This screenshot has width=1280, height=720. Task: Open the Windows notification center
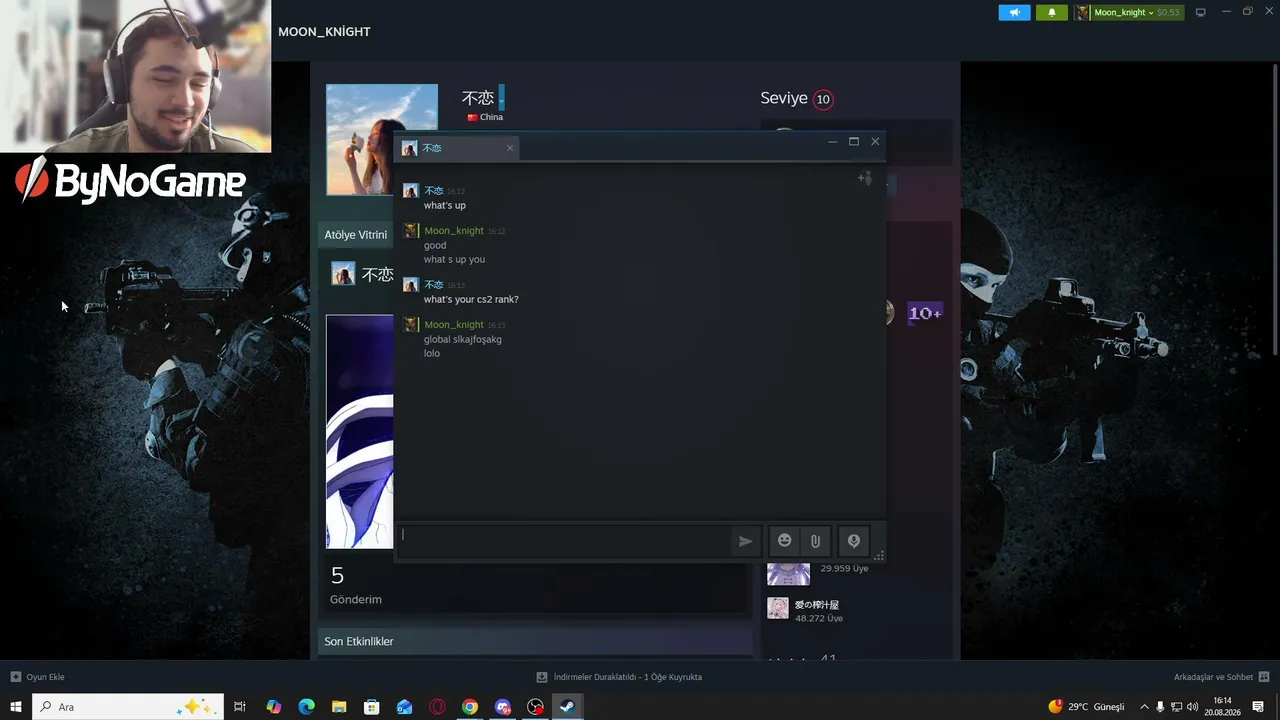[x=1258, y=707]
